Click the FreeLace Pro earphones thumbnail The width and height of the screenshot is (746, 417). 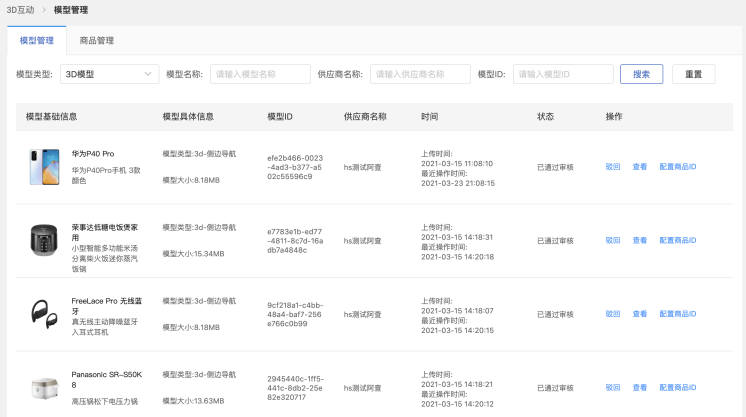(x=44, y=314)
